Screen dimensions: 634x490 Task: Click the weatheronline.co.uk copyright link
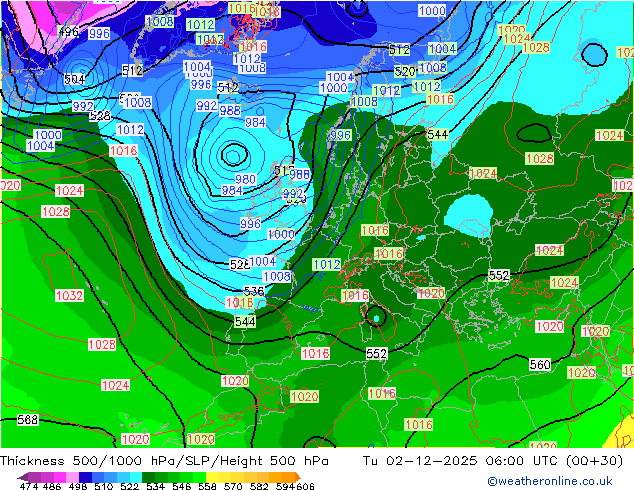tap(549, 481)
